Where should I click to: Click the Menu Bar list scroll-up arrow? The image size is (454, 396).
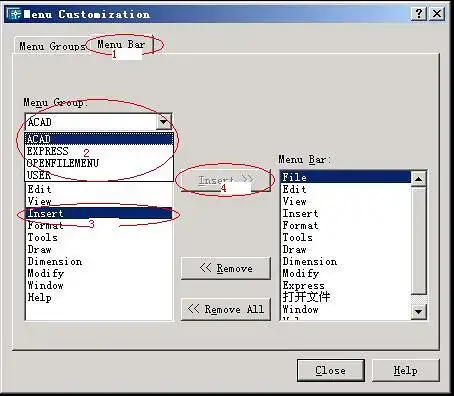pos(418,179)
